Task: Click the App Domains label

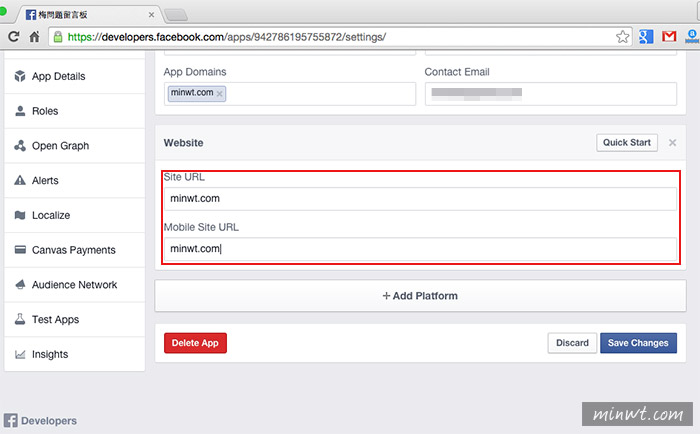Action: tap(195, 72)
